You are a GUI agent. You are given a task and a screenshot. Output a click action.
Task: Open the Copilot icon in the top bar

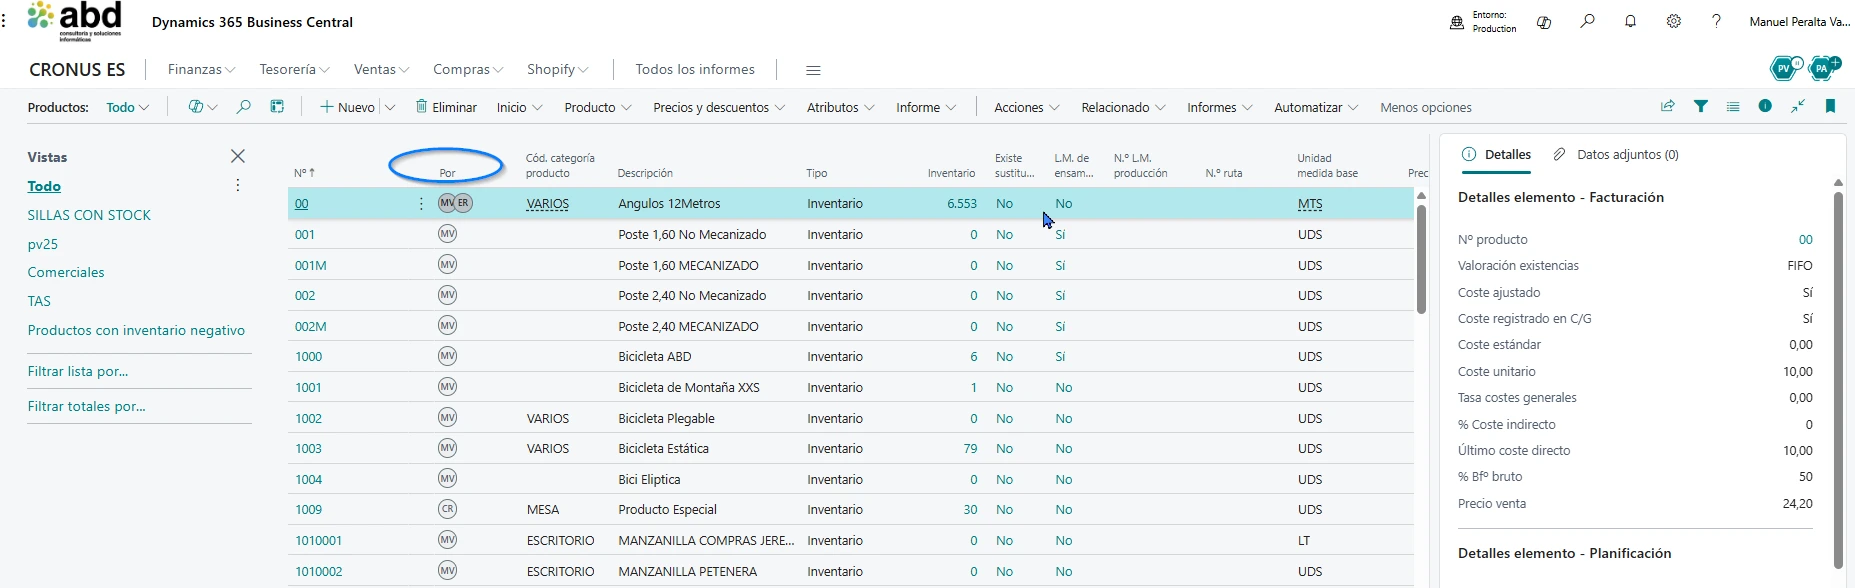click(x=1544, y=22)
